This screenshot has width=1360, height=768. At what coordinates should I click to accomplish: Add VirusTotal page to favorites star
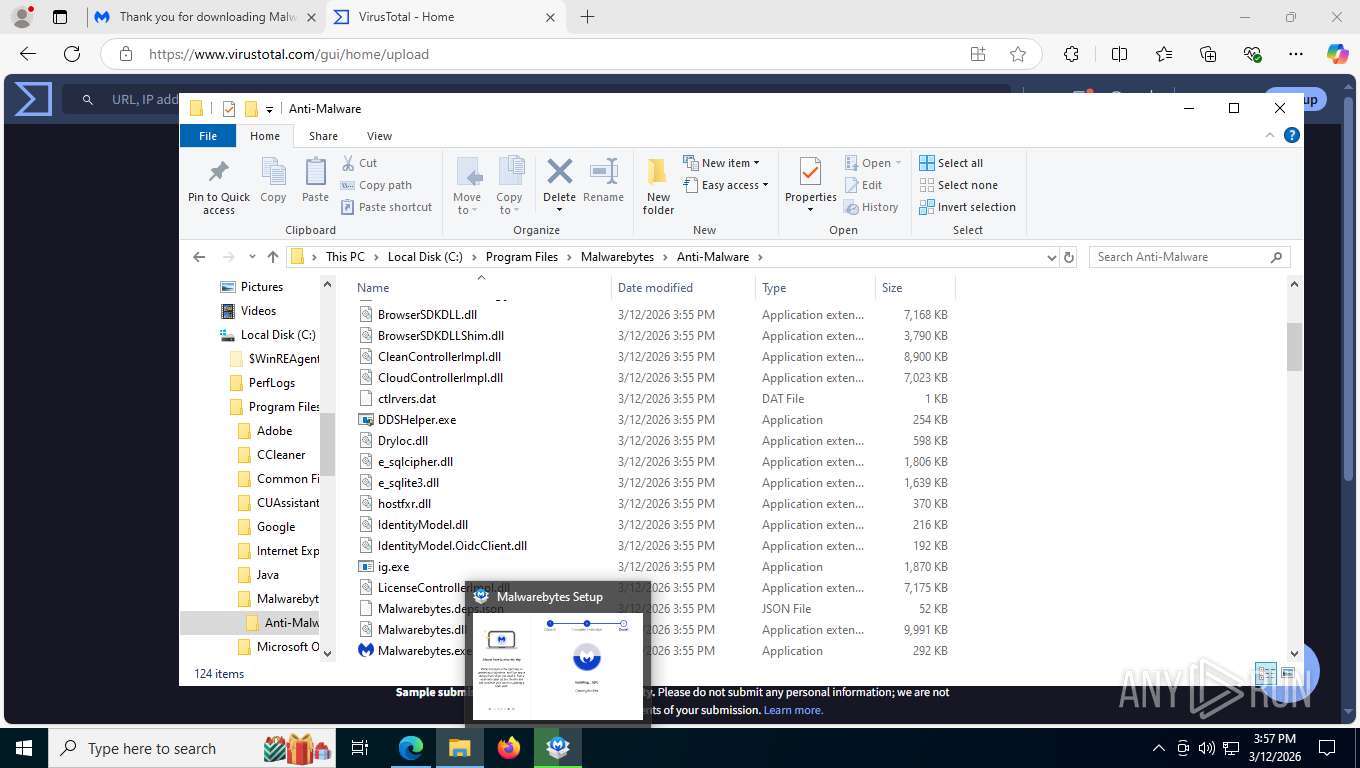coord(1018,54)
